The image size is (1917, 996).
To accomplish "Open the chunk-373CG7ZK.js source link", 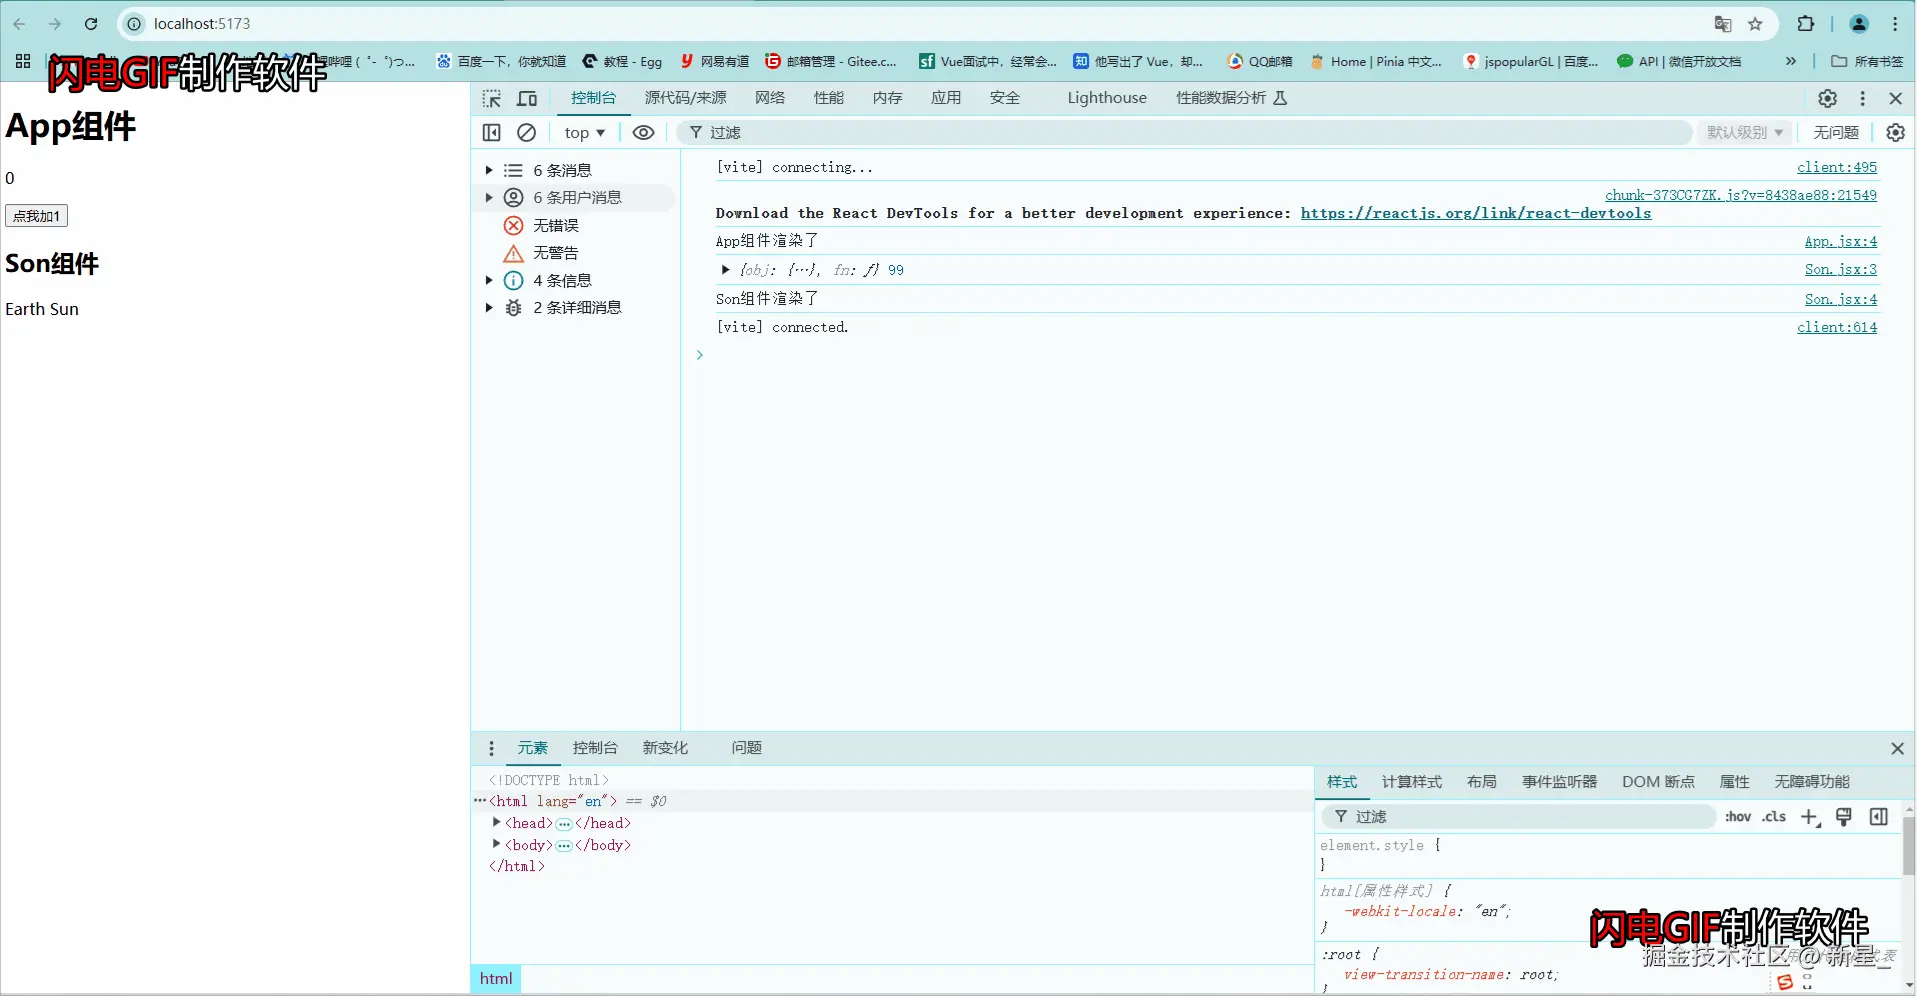I will pyautogui.click(x=1741, y=195).
